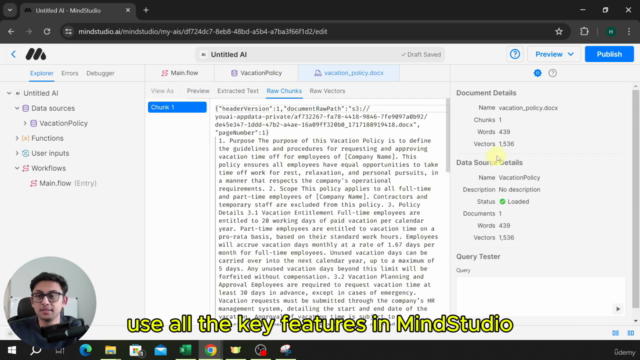Select the vacation_policy.docx editor tab
Screen dimensions: 640x360
(x=349, y=73)
